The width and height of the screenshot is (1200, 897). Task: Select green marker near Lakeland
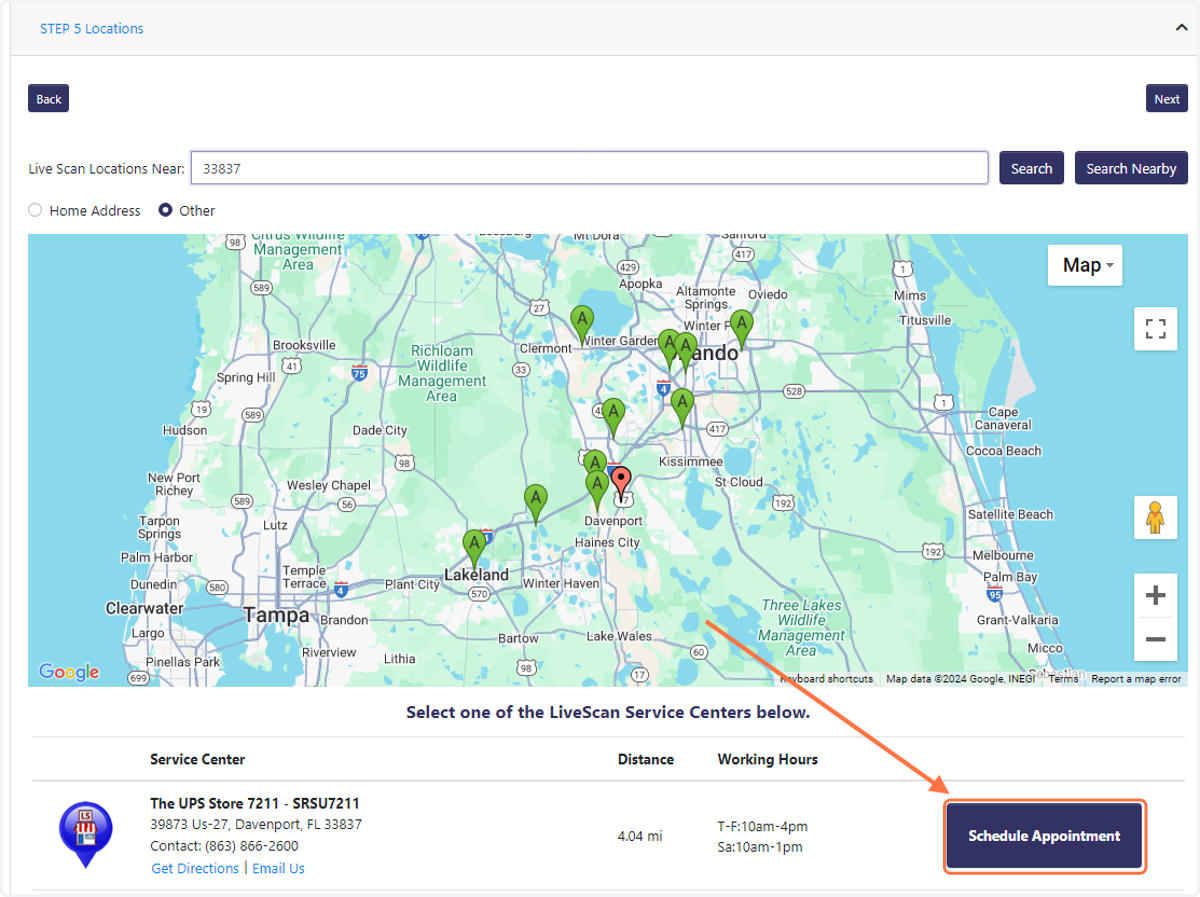pos(475,547)
